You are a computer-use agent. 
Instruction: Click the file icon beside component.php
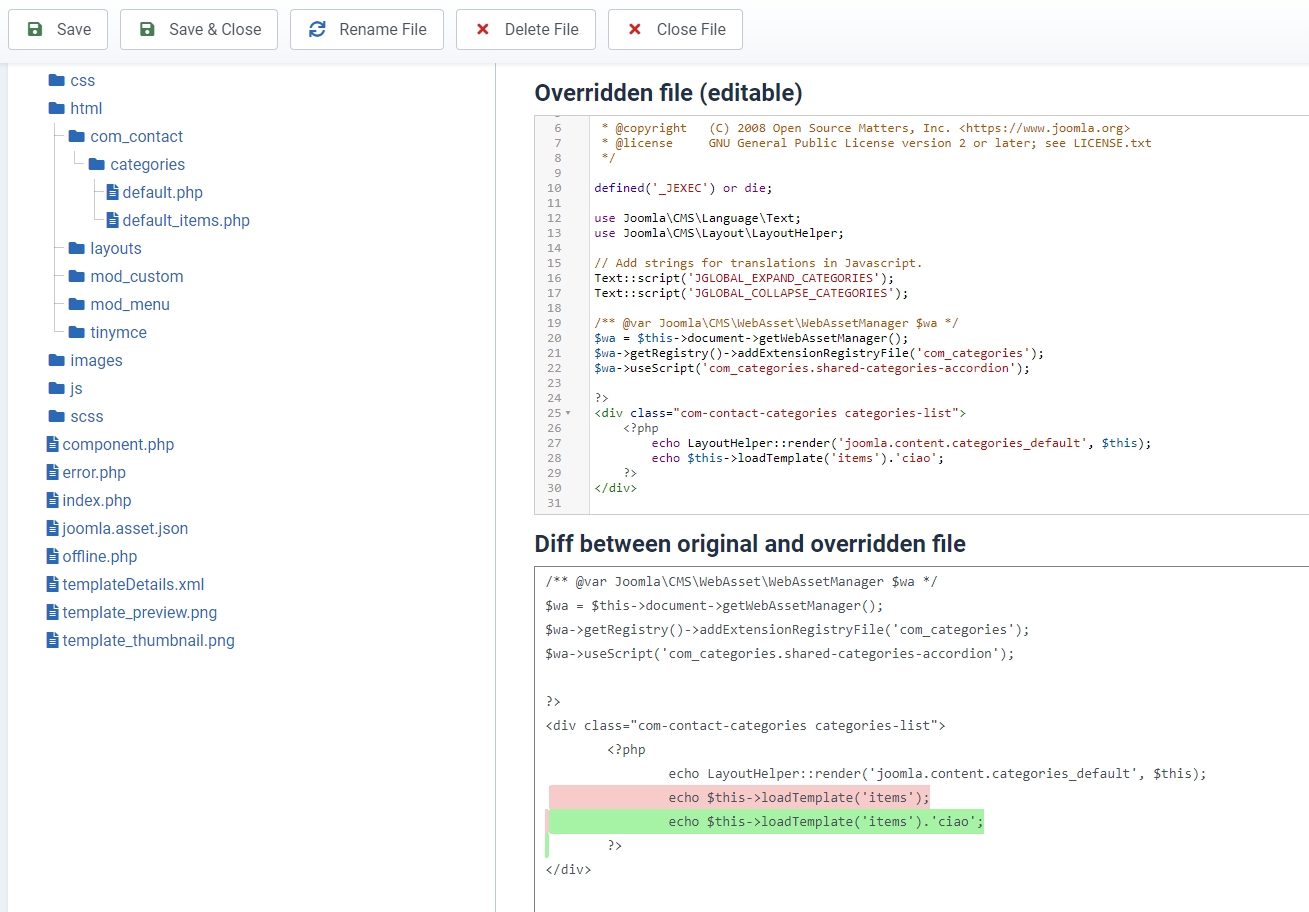pos(52,444)
